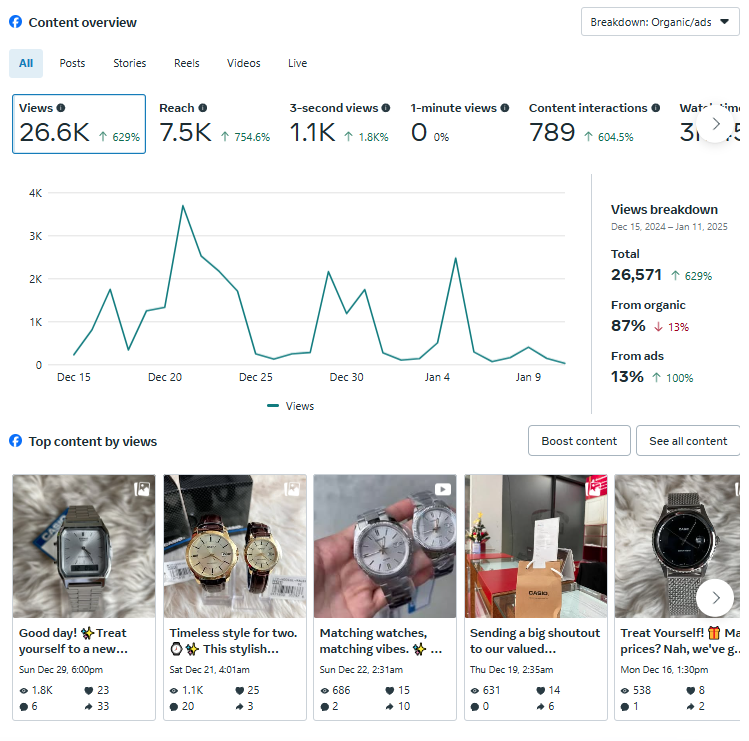Select the Views metric card

click(79, 124)
